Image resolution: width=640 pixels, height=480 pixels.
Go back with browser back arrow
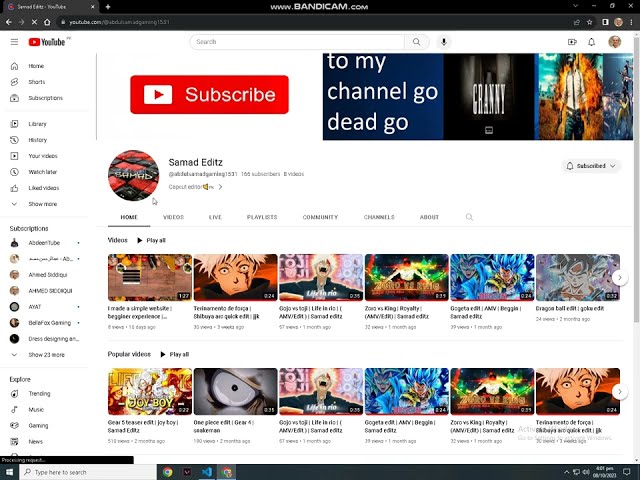(x=9, y=22)
